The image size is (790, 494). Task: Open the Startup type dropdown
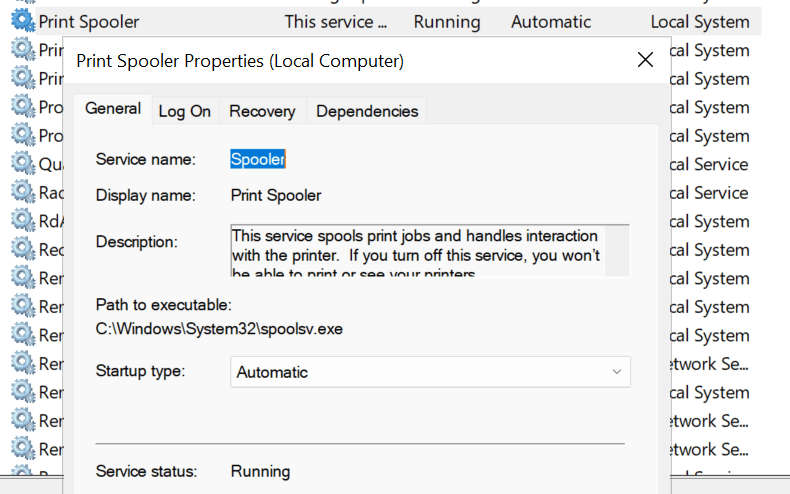coord(430,372)
